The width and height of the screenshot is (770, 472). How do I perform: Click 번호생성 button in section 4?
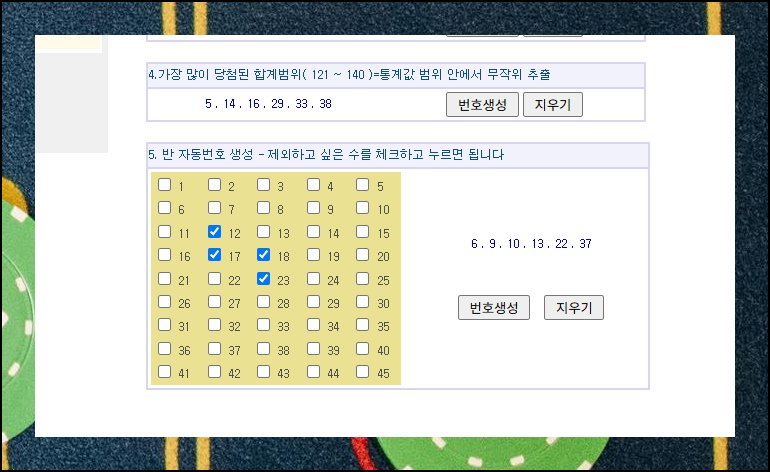pos(482,105)
